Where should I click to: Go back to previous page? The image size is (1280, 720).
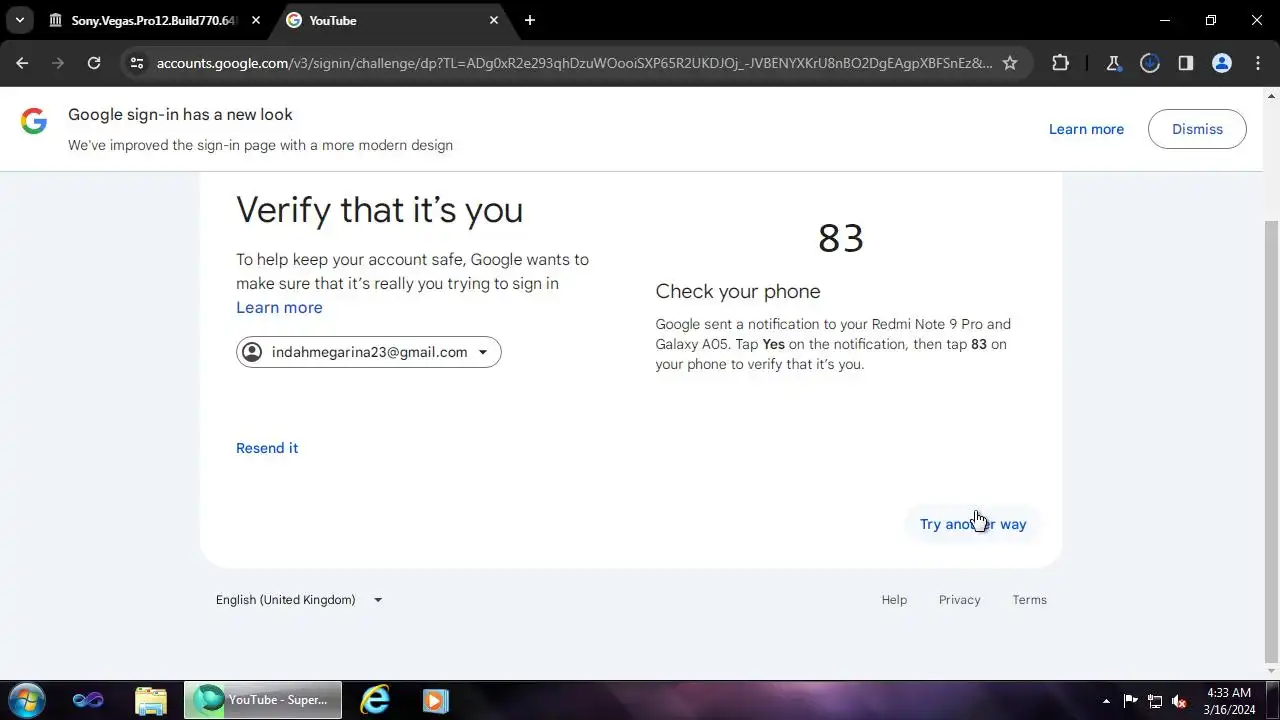(22, 63)
